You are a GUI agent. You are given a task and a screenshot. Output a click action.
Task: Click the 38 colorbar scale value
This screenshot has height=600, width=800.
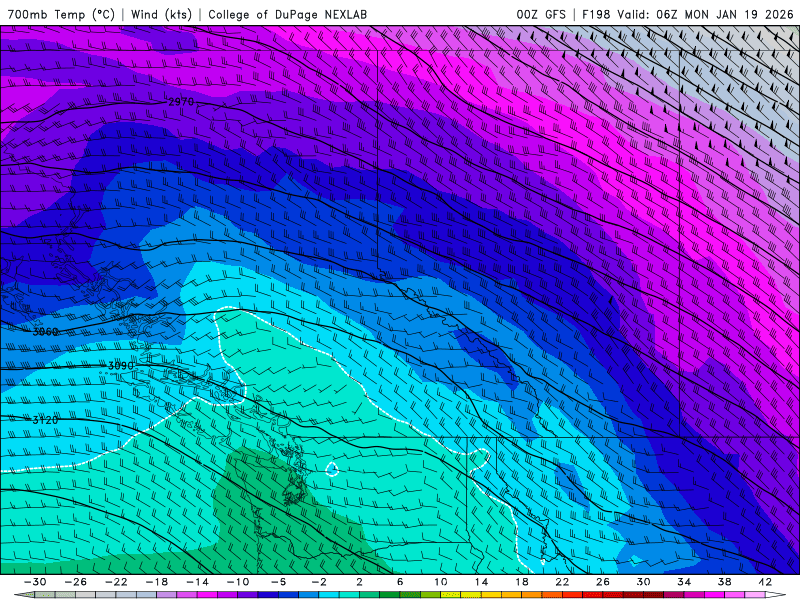click(x=724, y=582)
